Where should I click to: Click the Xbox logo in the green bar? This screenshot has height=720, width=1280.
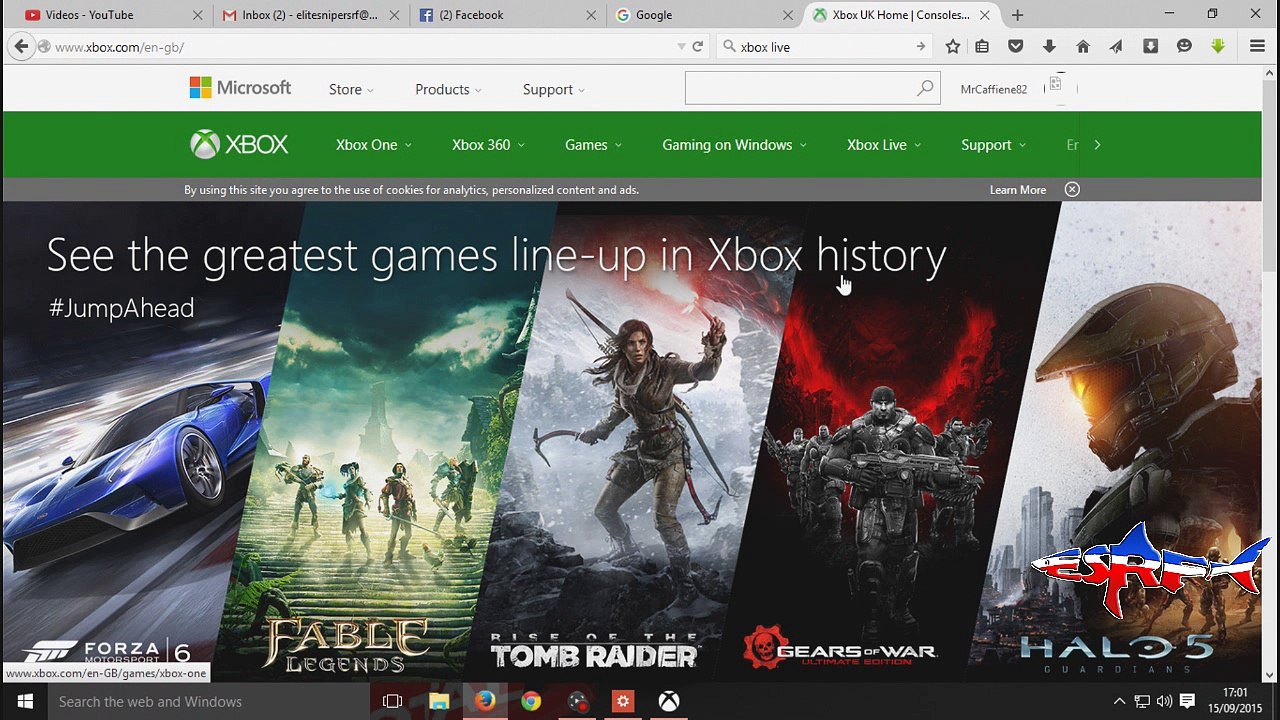pos(239,145)
